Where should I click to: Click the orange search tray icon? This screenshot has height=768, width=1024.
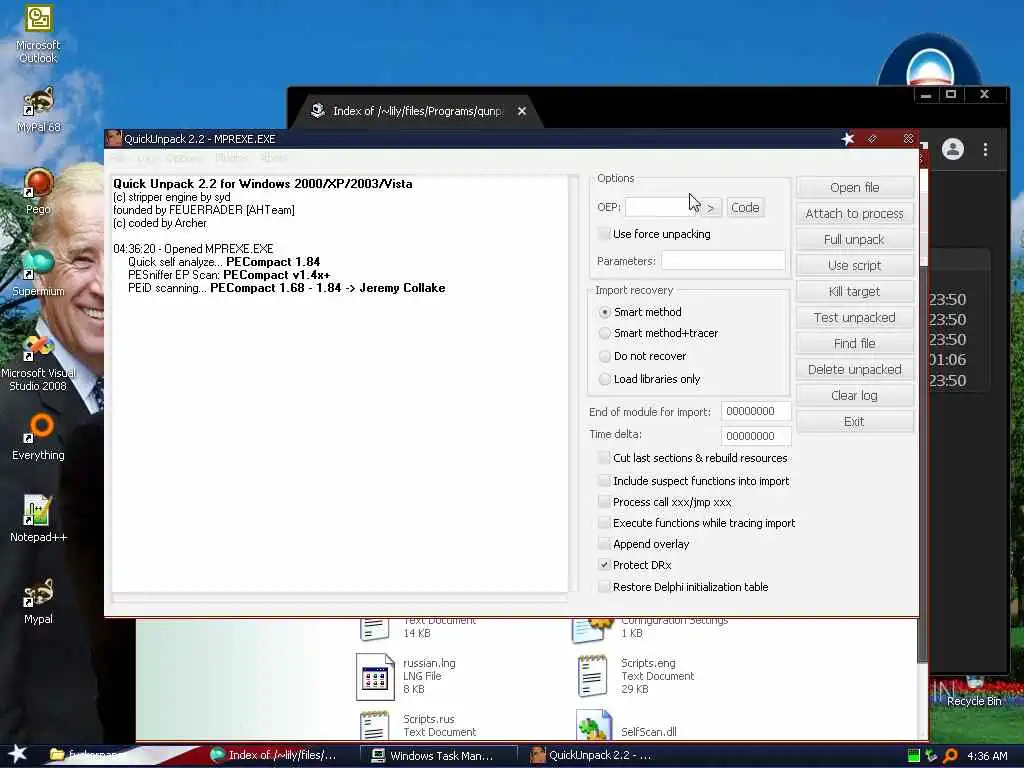point(950,756)
